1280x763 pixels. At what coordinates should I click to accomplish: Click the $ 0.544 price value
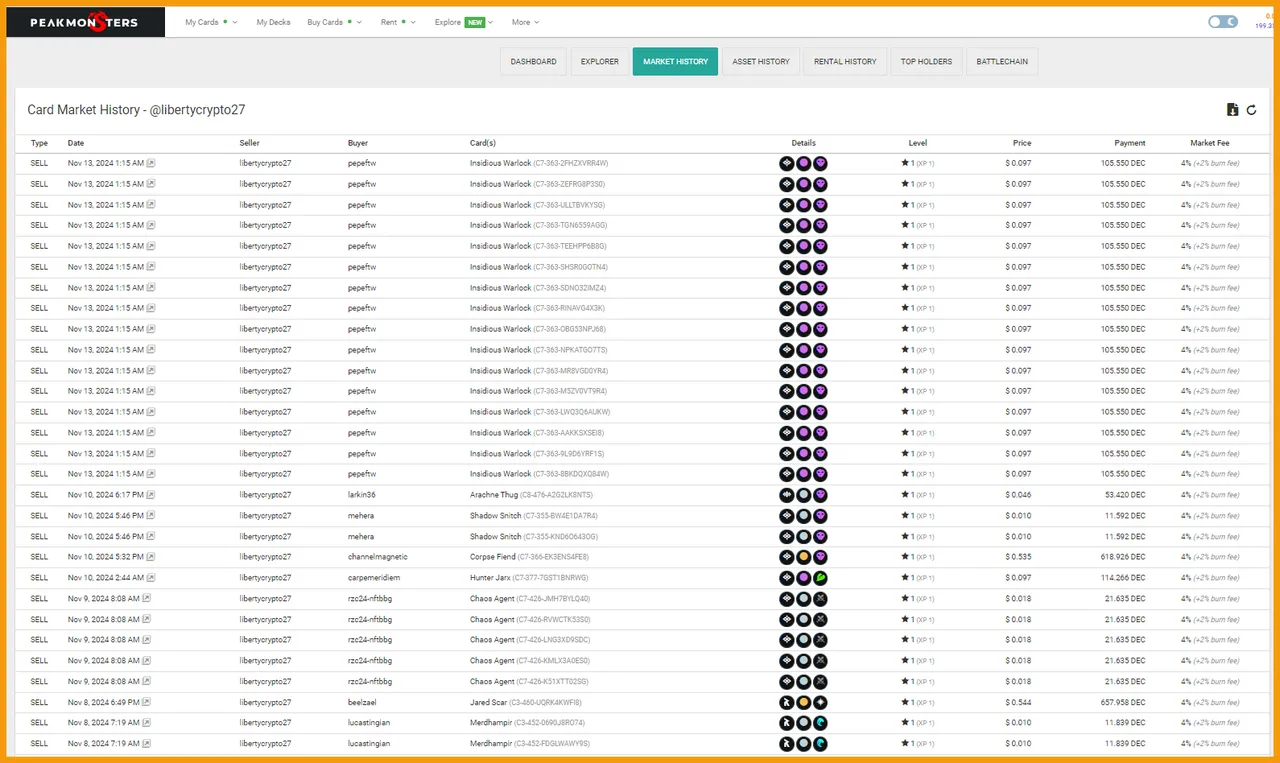coord(1019,702)
